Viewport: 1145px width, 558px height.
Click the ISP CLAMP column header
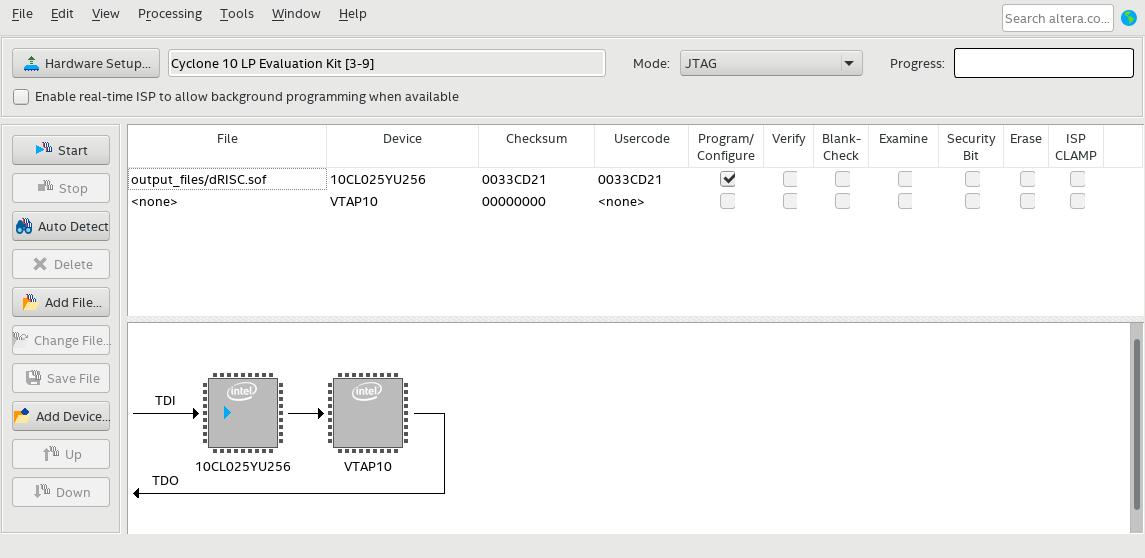tap(1076, 146)
